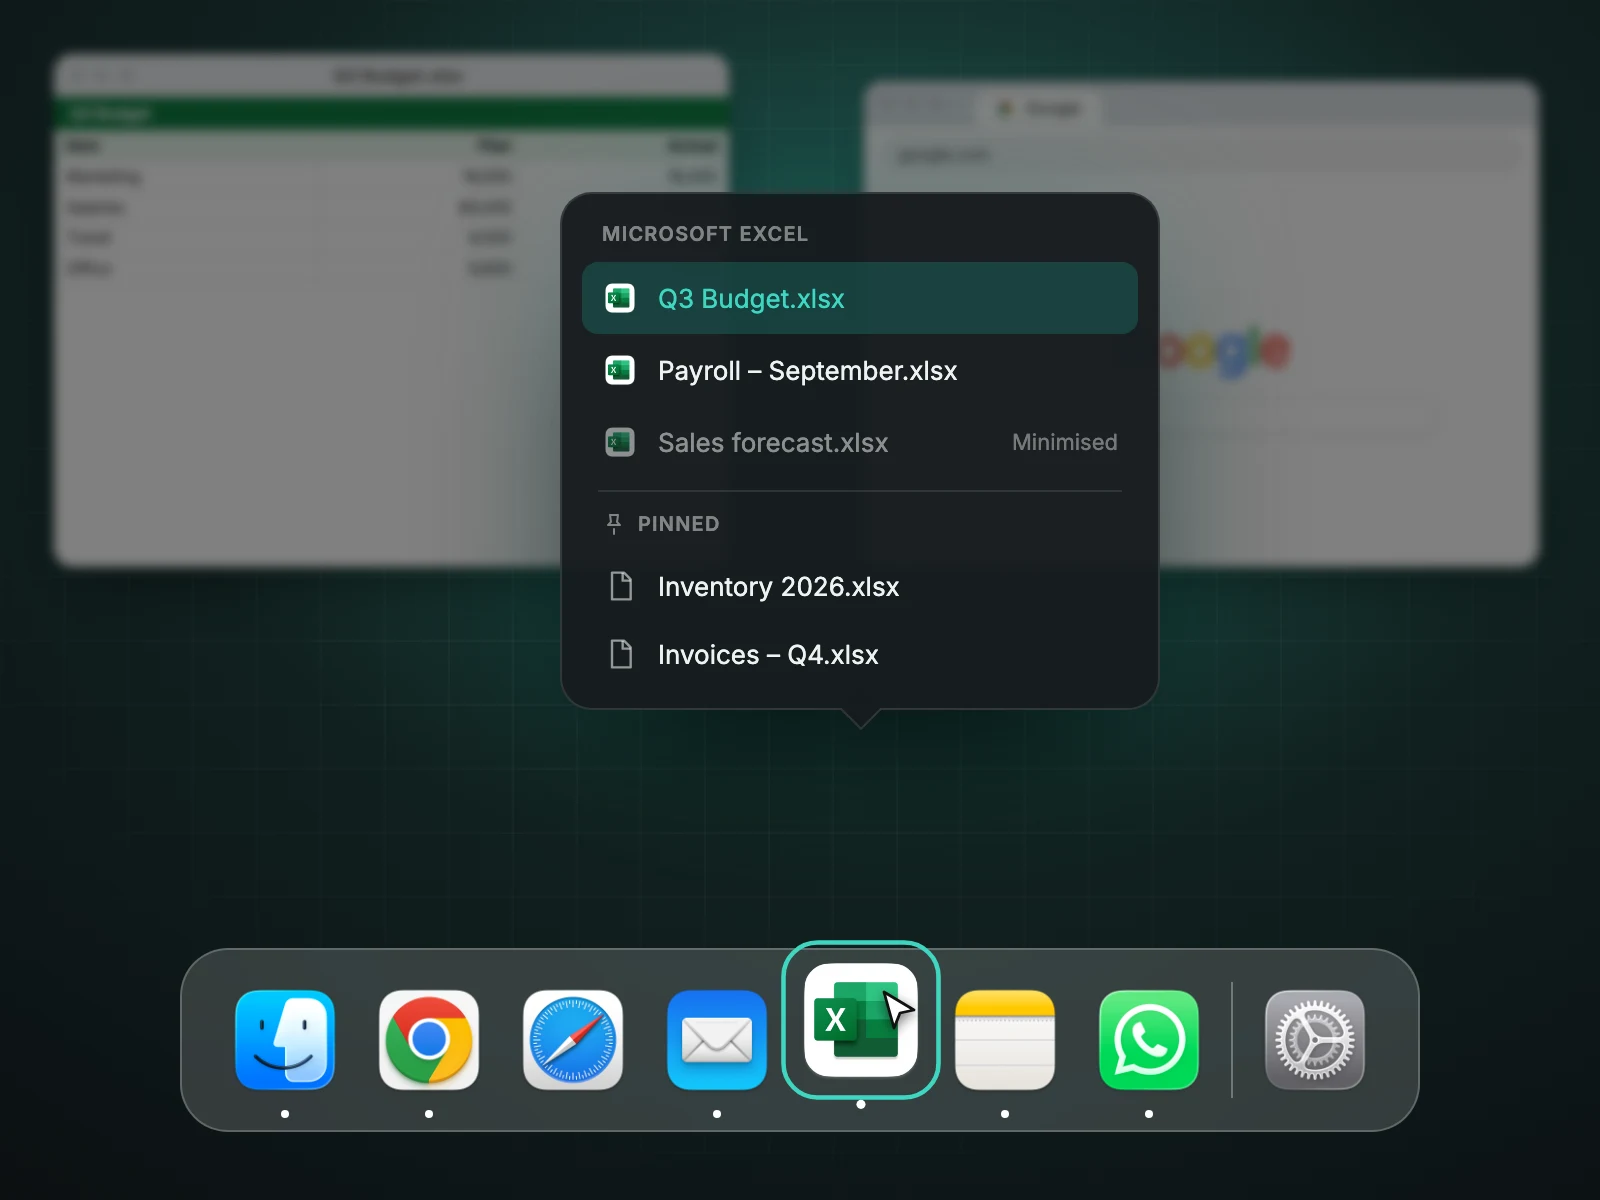This screenshot has width=1600, height=1200.
Task: Switch to the Q3 Budget.xlsx window
Action: (x=860, y=298)
